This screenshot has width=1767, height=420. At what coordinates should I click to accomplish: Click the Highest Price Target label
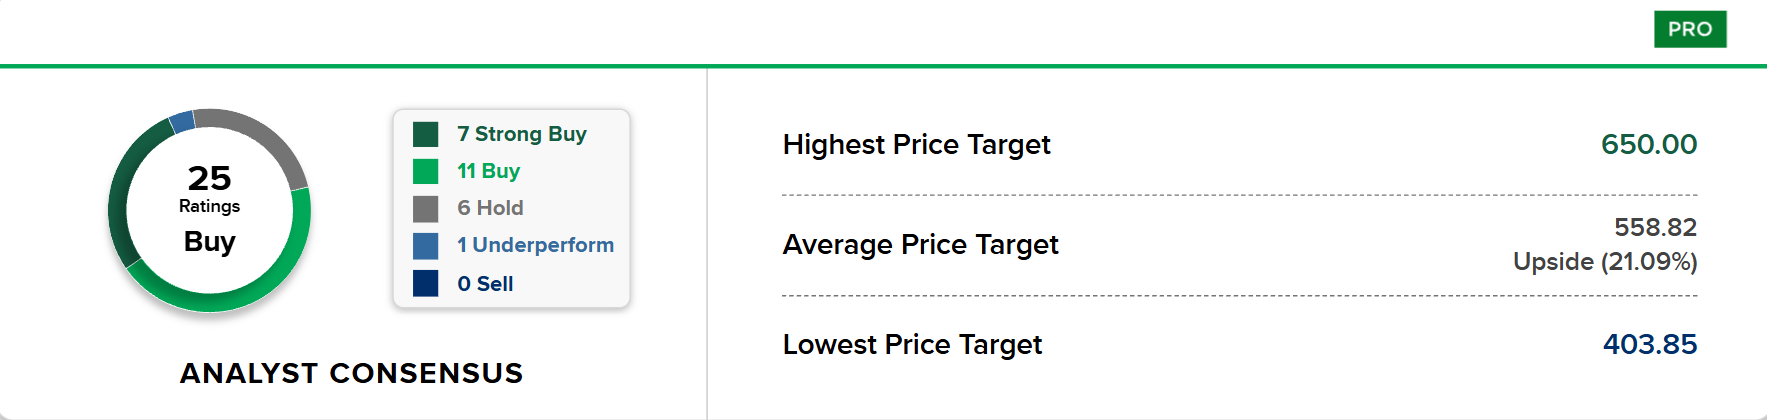point(916,145)
